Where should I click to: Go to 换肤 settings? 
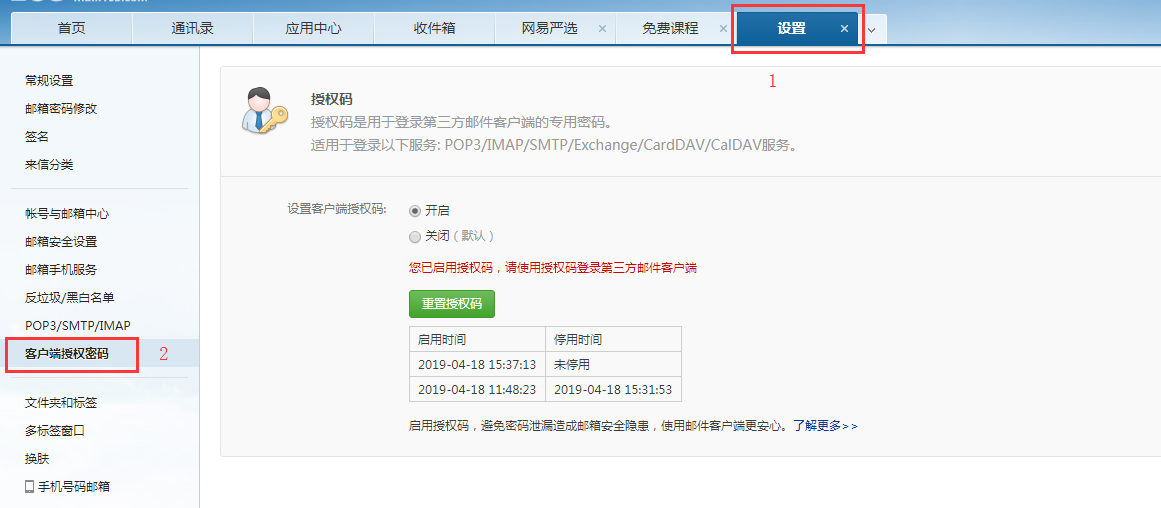click(36, 458)
